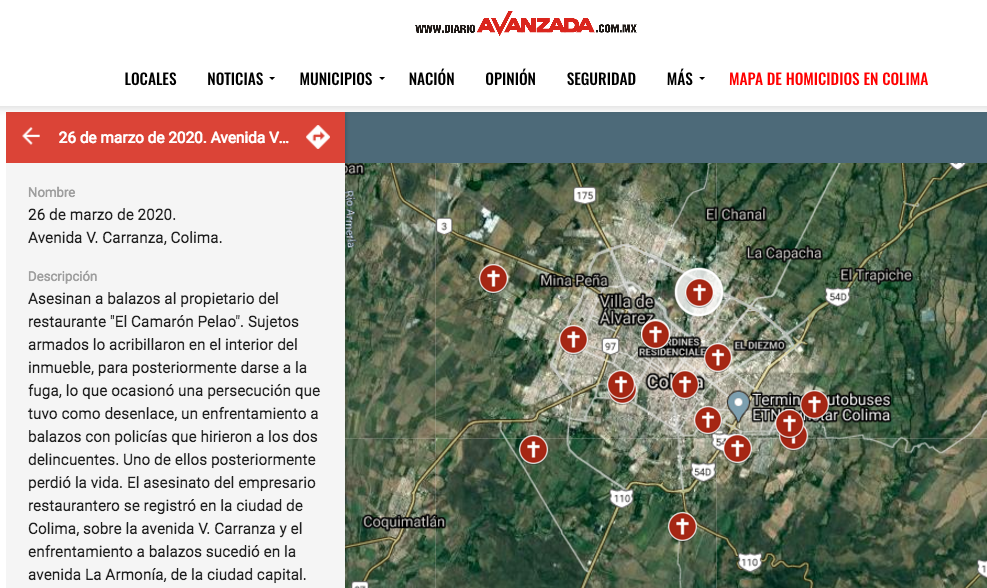Image resolution: width=987 pixels, height=588 pixels.
Task: Open the Opinión section
Action: click(x=510, y=79)
